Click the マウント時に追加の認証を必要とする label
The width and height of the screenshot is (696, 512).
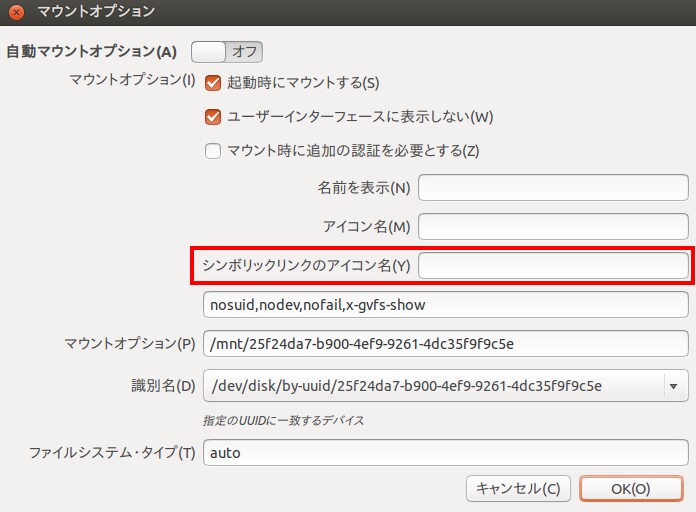353,151
